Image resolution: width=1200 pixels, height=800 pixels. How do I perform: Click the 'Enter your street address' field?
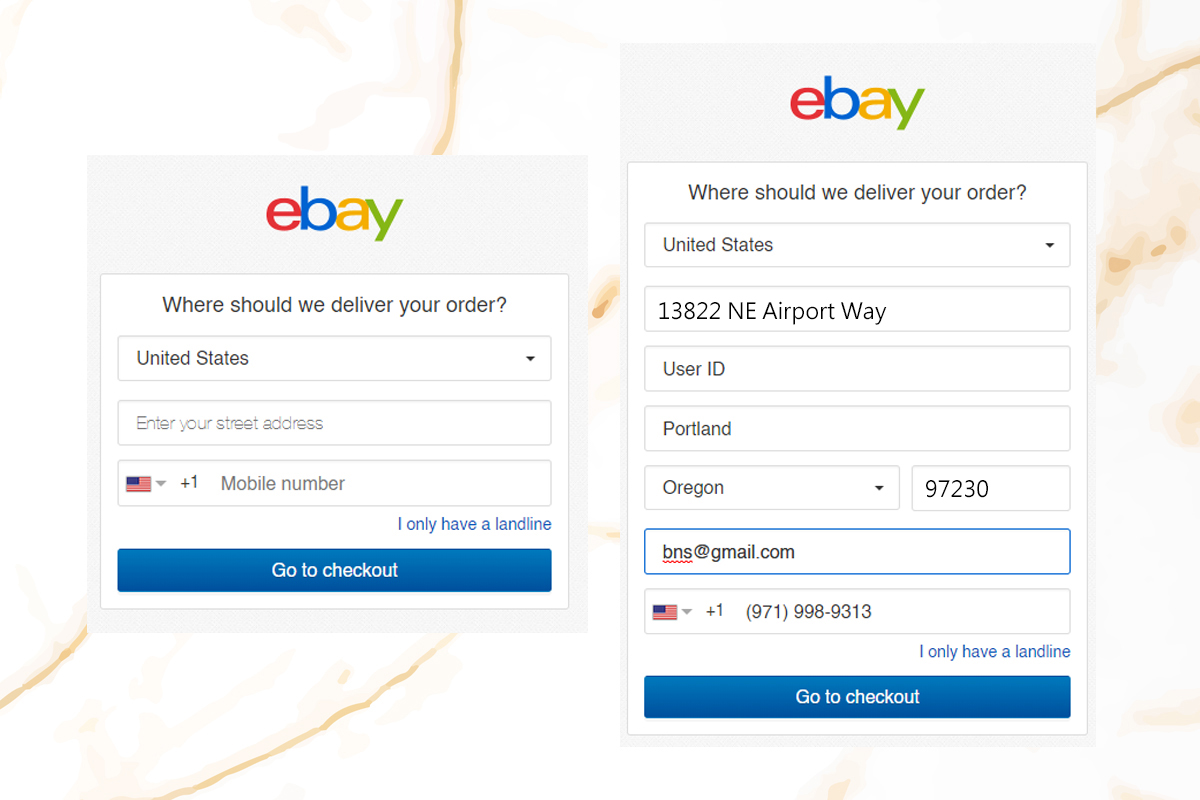[334, 423]
